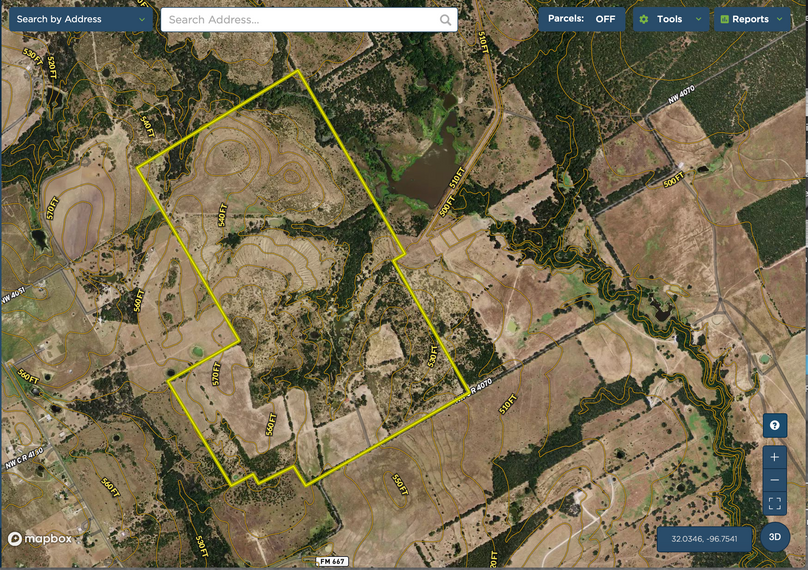Toggle Parcels layer from OFF
This screenshot has width=808, height=570.
tap(605, 19)
